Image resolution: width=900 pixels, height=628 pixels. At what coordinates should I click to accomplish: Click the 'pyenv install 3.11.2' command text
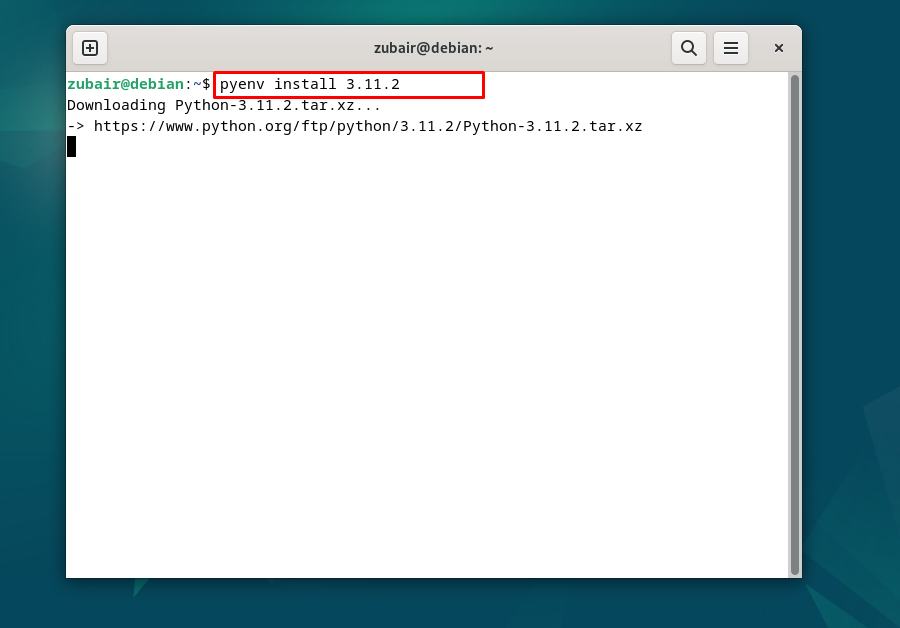pyautogui.click(x=309, y=84)
